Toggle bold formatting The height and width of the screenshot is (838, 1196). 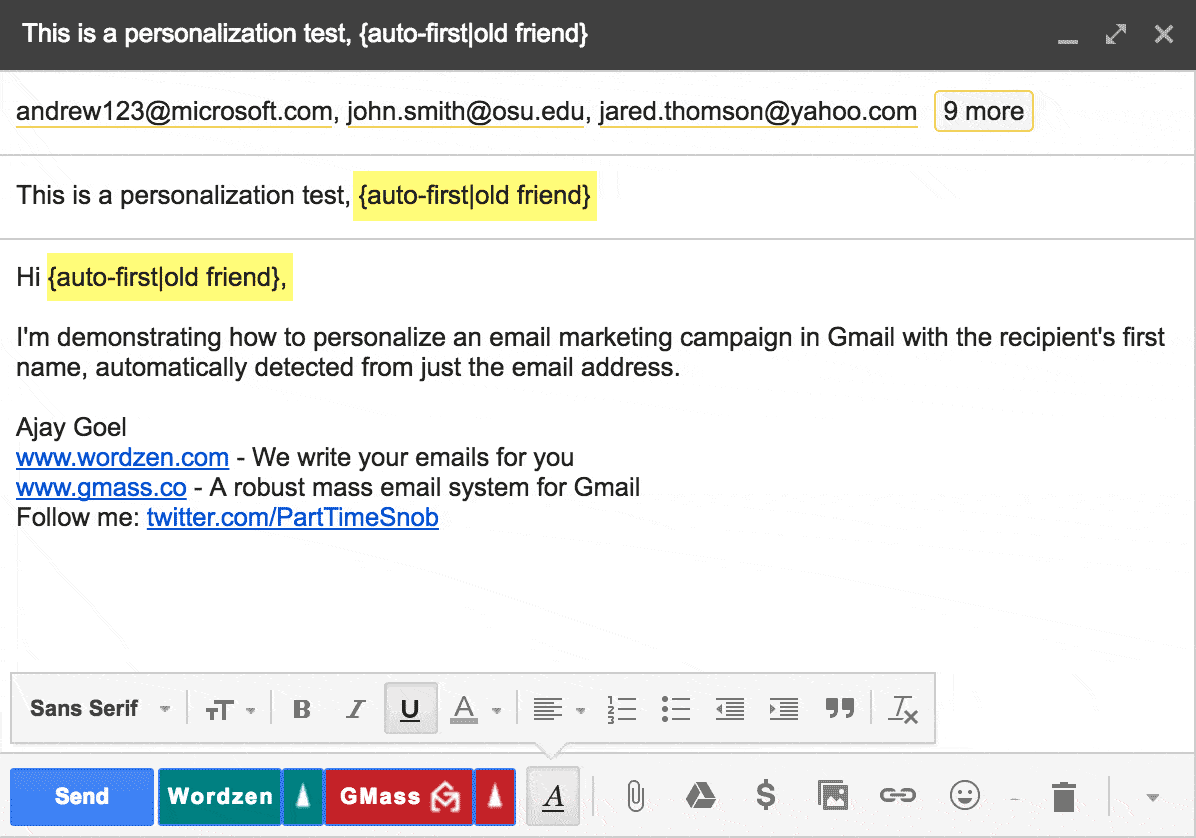302,709
